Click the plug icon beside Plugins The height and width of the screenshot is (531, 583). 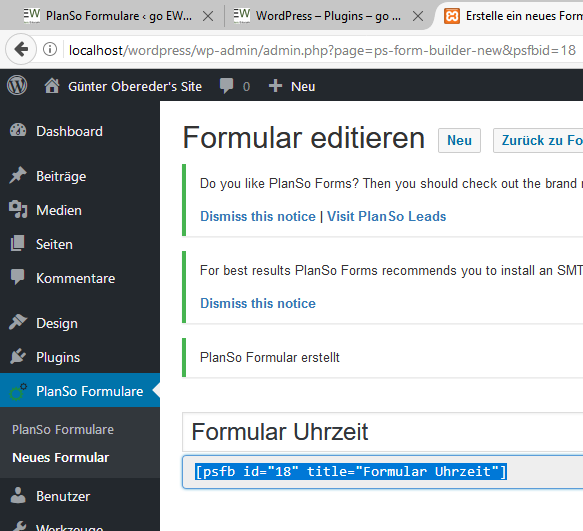coord(18,356)
